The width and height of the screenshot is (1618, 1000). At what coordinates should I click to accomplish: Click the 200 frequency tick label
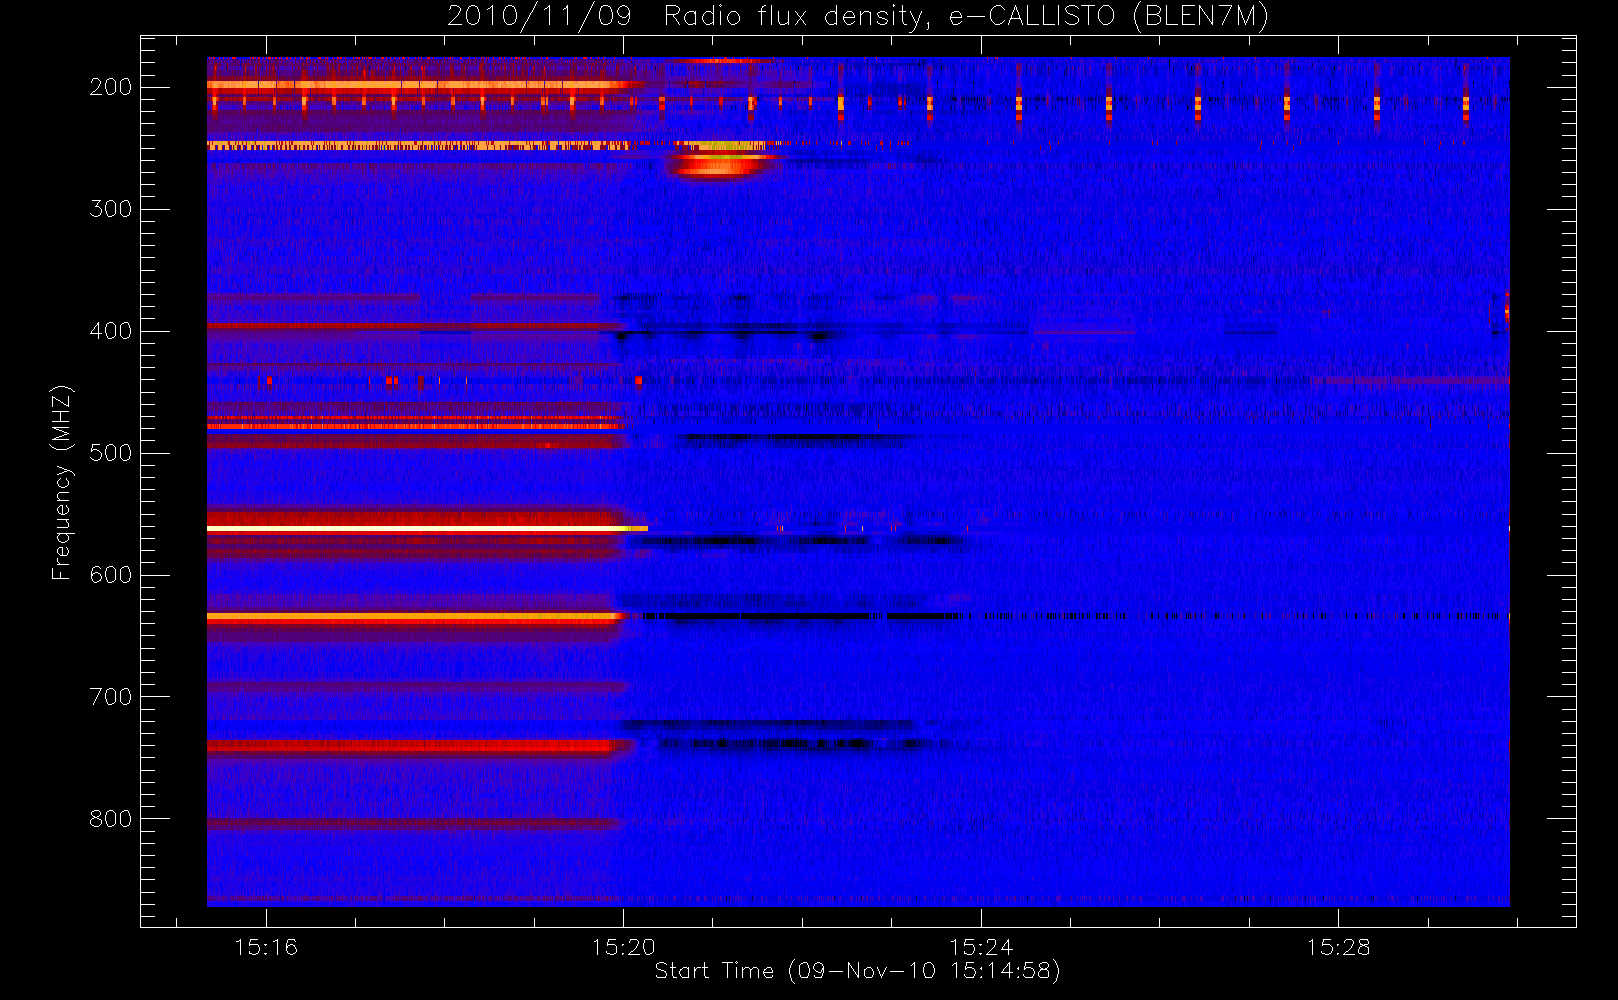(110, 87)
